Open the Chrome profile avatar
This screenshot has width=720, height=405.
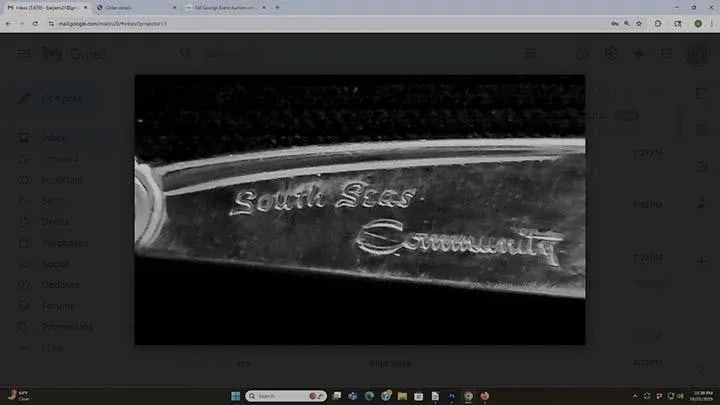[x=698, y=23]
